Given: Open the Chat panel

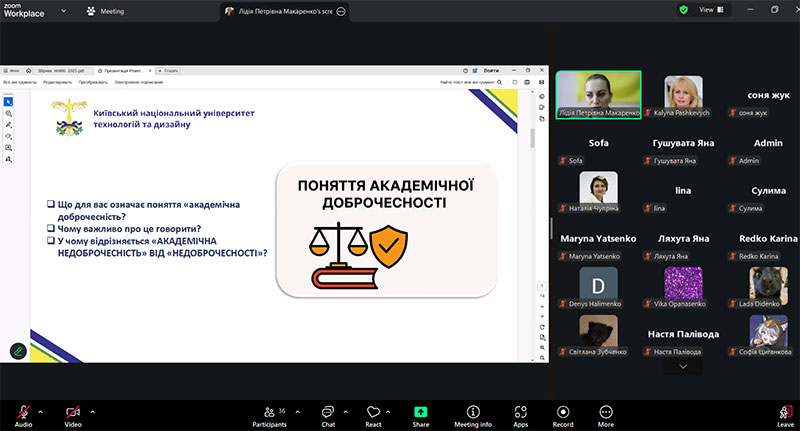Looking at the screenshot, I should (x=327, y=413).
